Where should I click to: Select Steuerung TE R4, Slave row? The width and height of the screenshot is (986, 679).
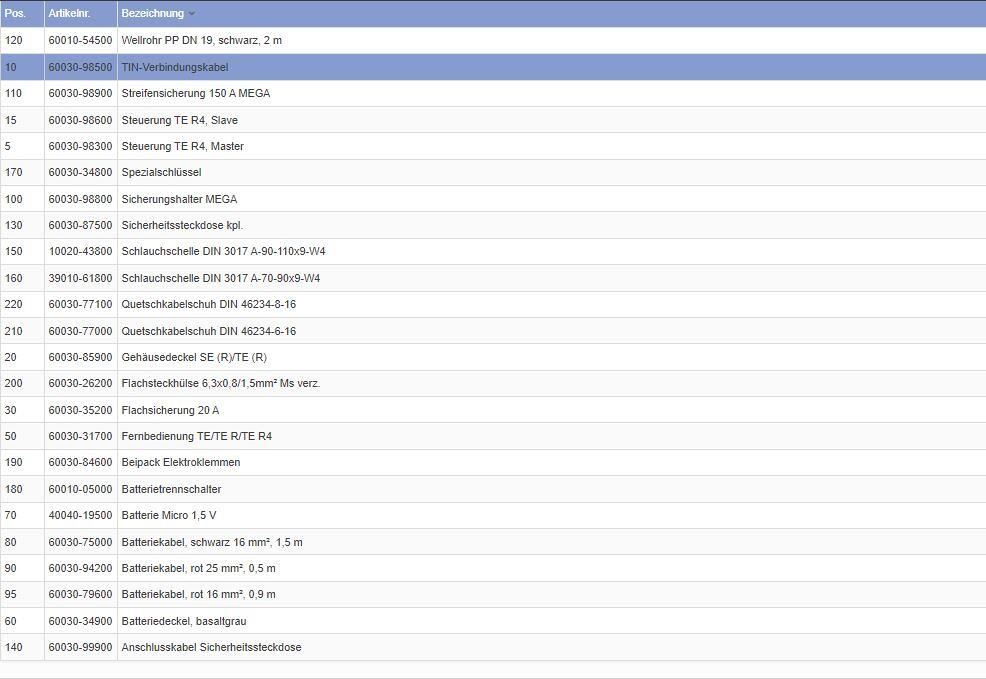(x=179, y=120)
